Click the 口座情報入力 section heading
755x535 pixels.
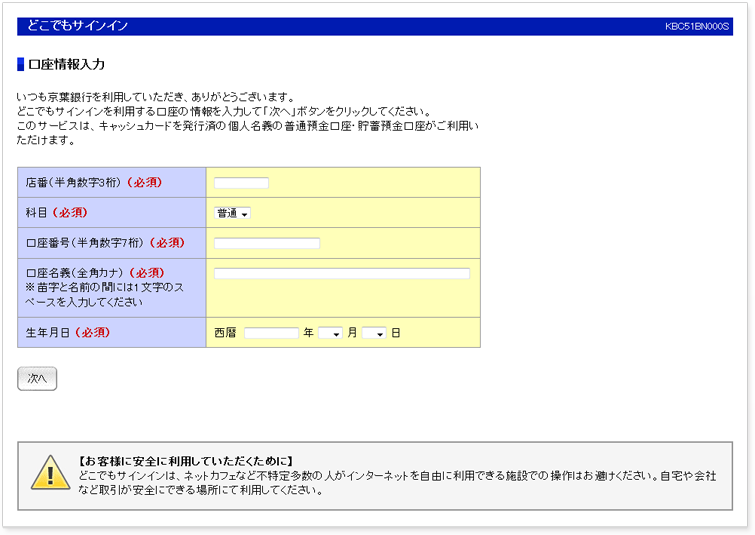pos(66,64)
